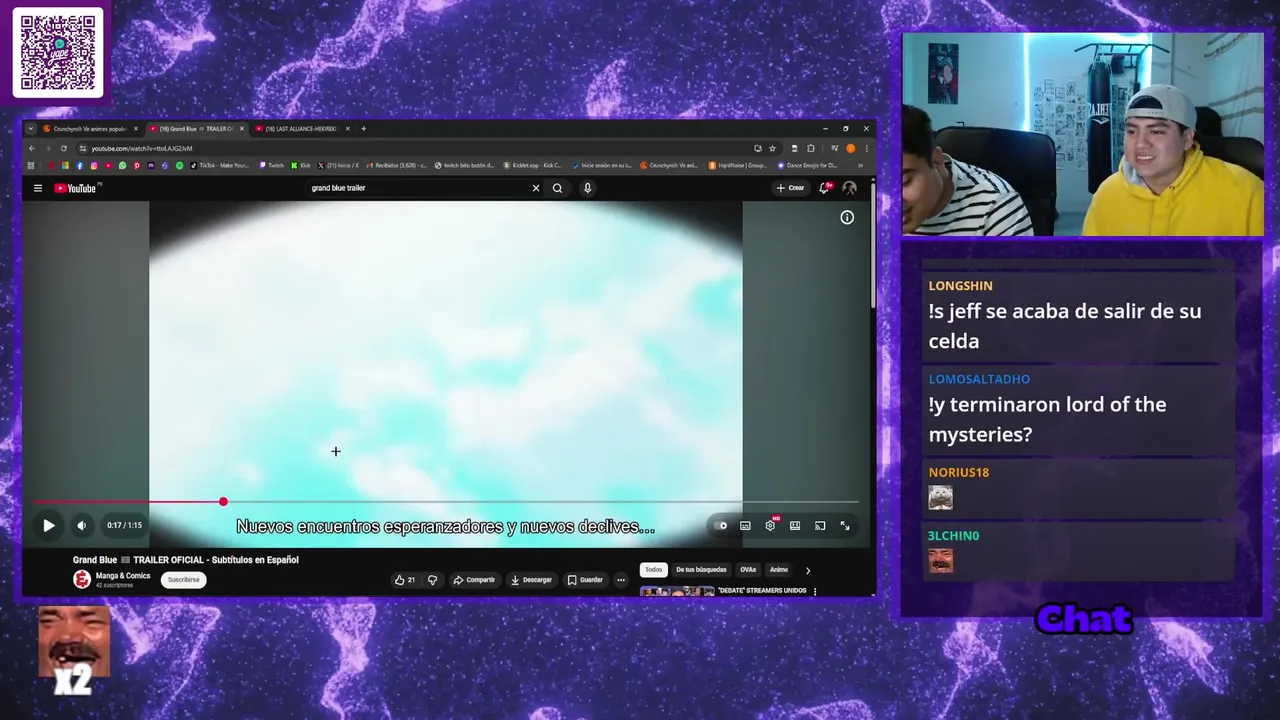Select the OVAs filter chip
Image resolution: width=1280 pixels, height=720 pixels.
(x=748, y=570)
